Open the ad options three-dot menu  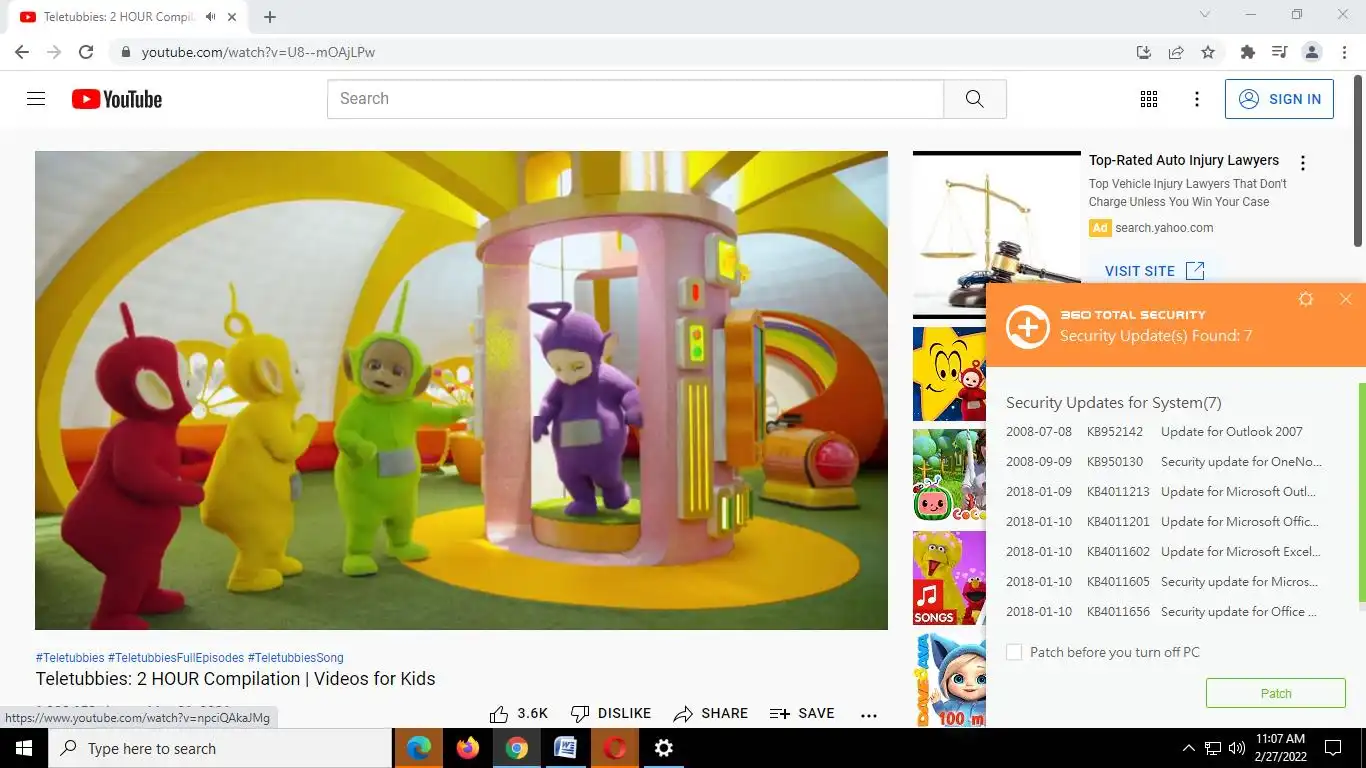click(x=1302, y=163)
